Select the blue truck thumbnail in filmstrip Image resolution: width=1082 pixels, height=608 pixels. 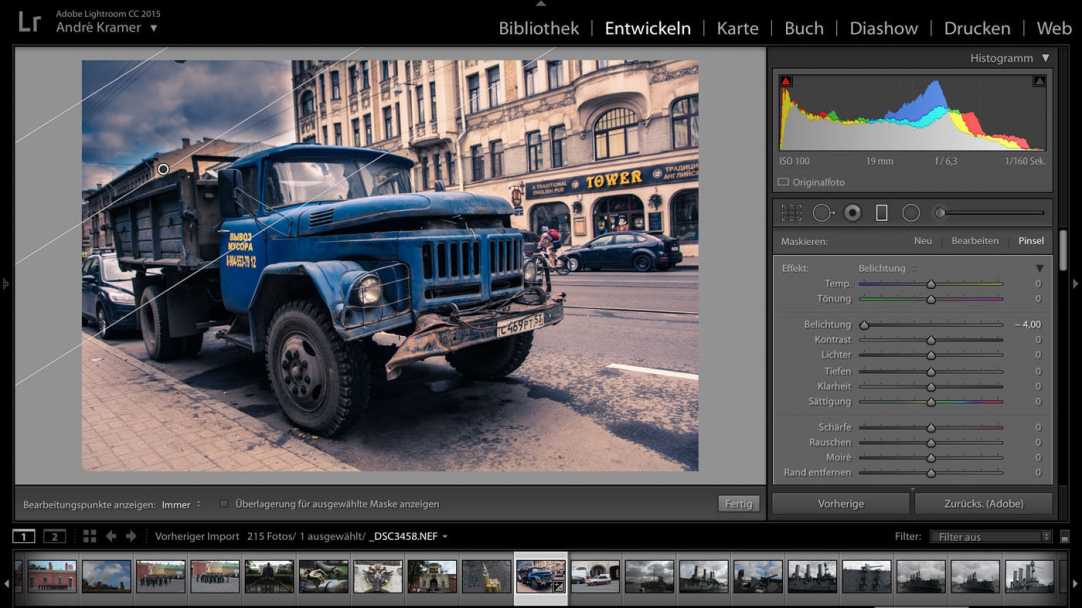coord(540,576)
